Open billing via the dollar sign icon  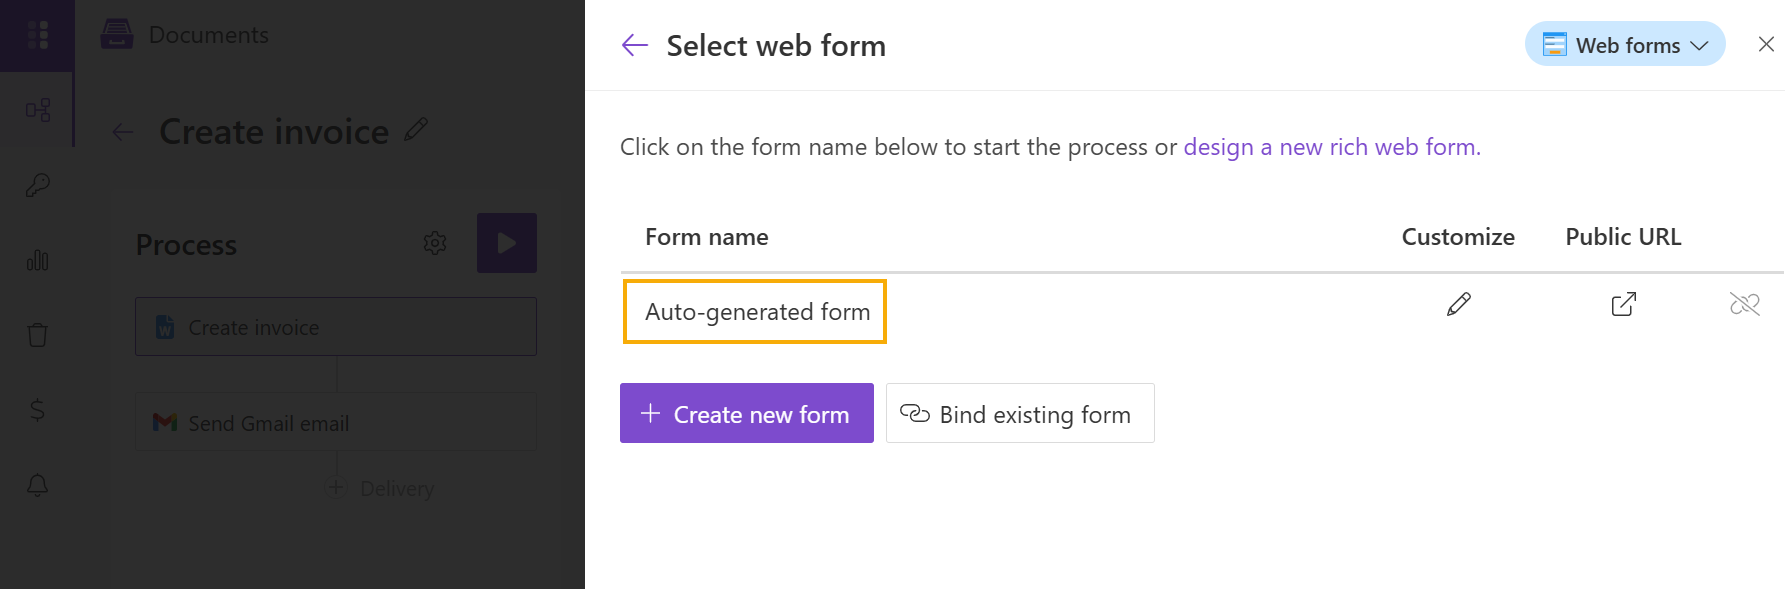tap(37, 410)
